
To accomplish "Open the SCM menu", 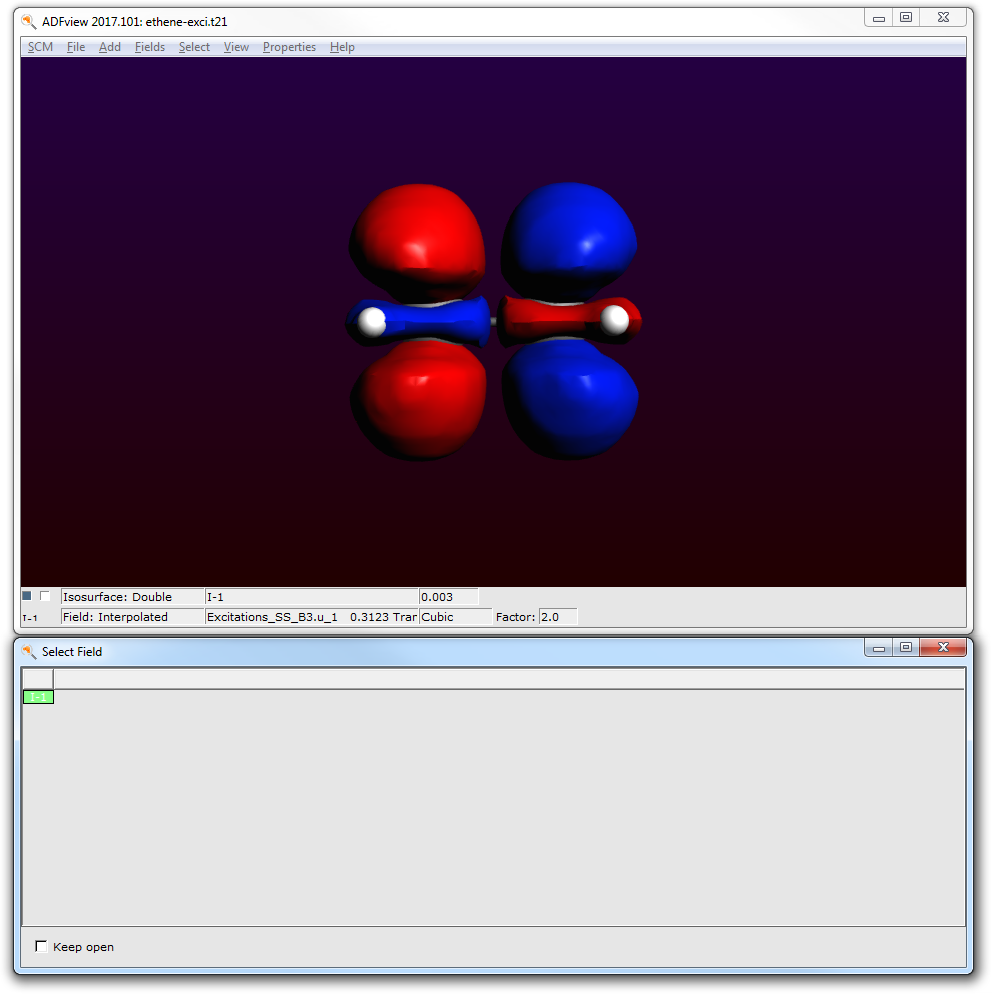I will pyautogui.click(x=40, y=47).
